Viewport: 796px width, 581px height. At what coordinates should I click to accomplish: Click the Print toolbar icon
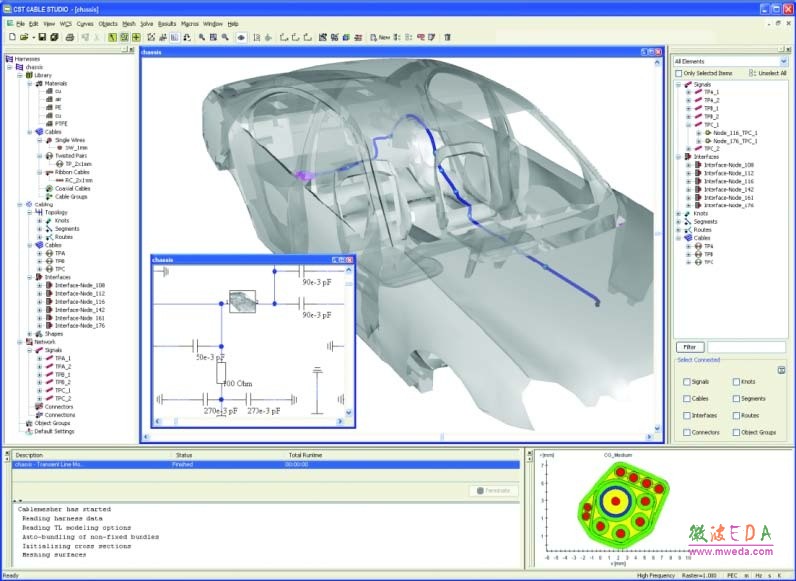pyautogui.click(x=70, y=37)
